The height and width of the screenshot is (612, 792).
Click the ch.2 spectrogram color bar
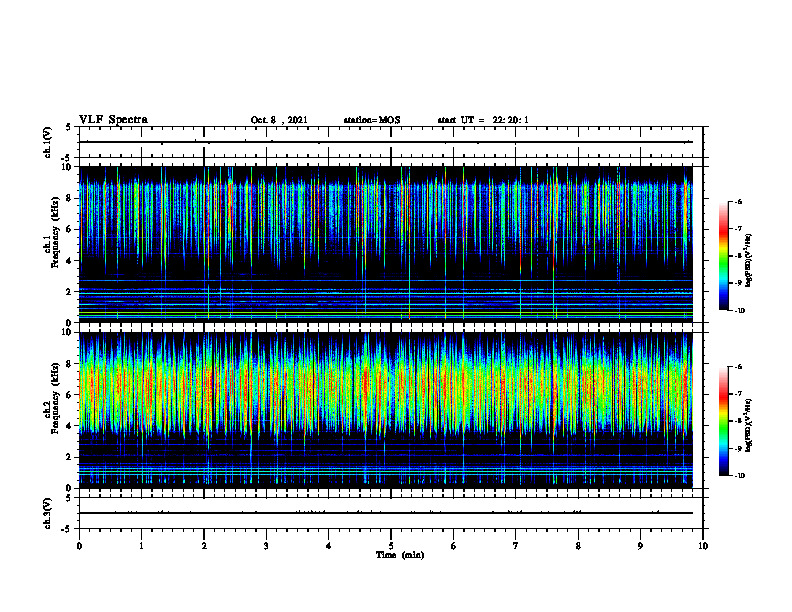[x=723, y=421]
